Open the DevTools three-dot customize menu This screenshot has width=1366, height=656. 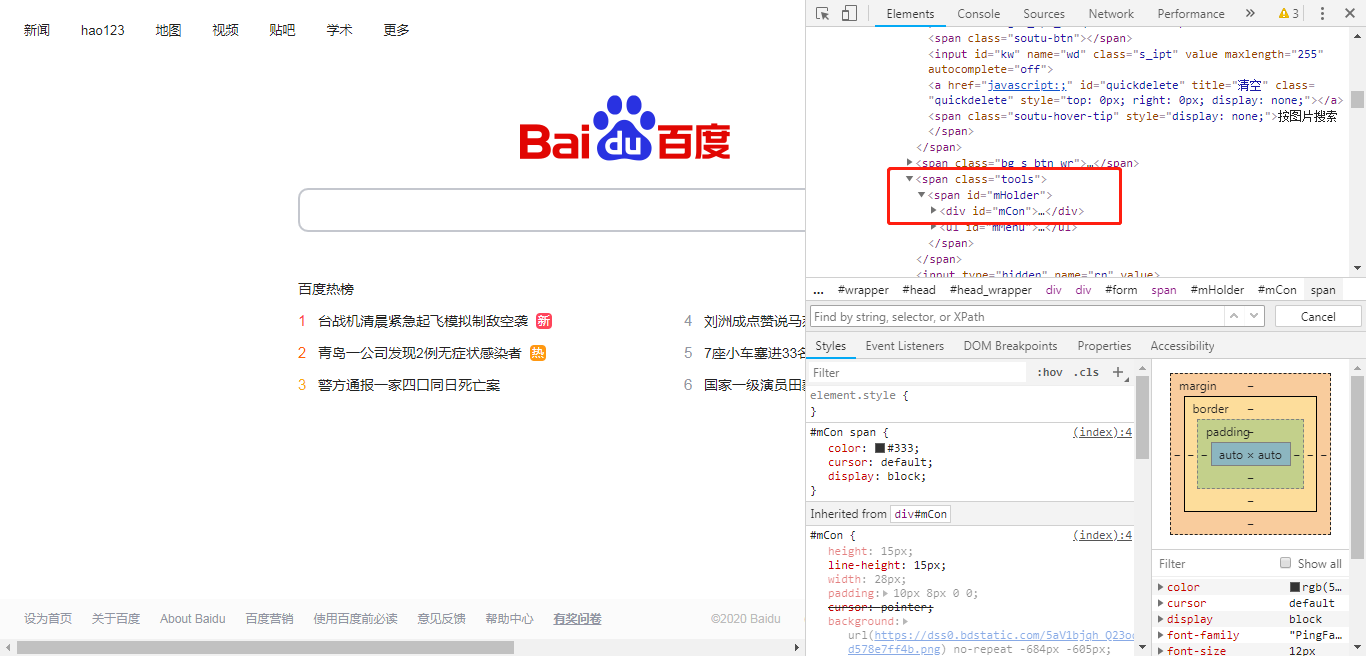pos(1322,13)
